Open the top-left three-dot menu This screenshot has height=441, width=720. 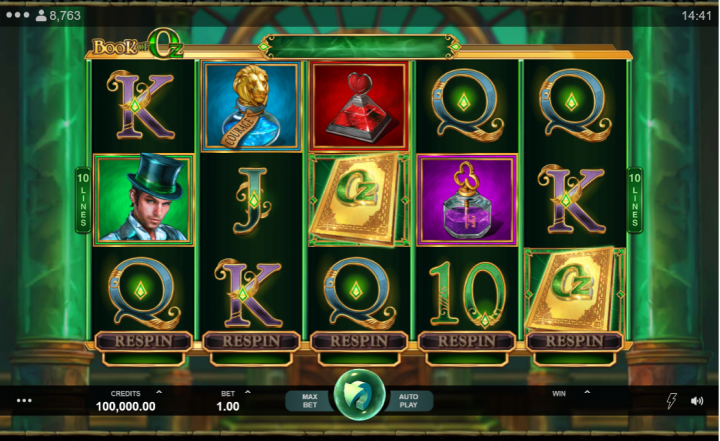point(18,15)
